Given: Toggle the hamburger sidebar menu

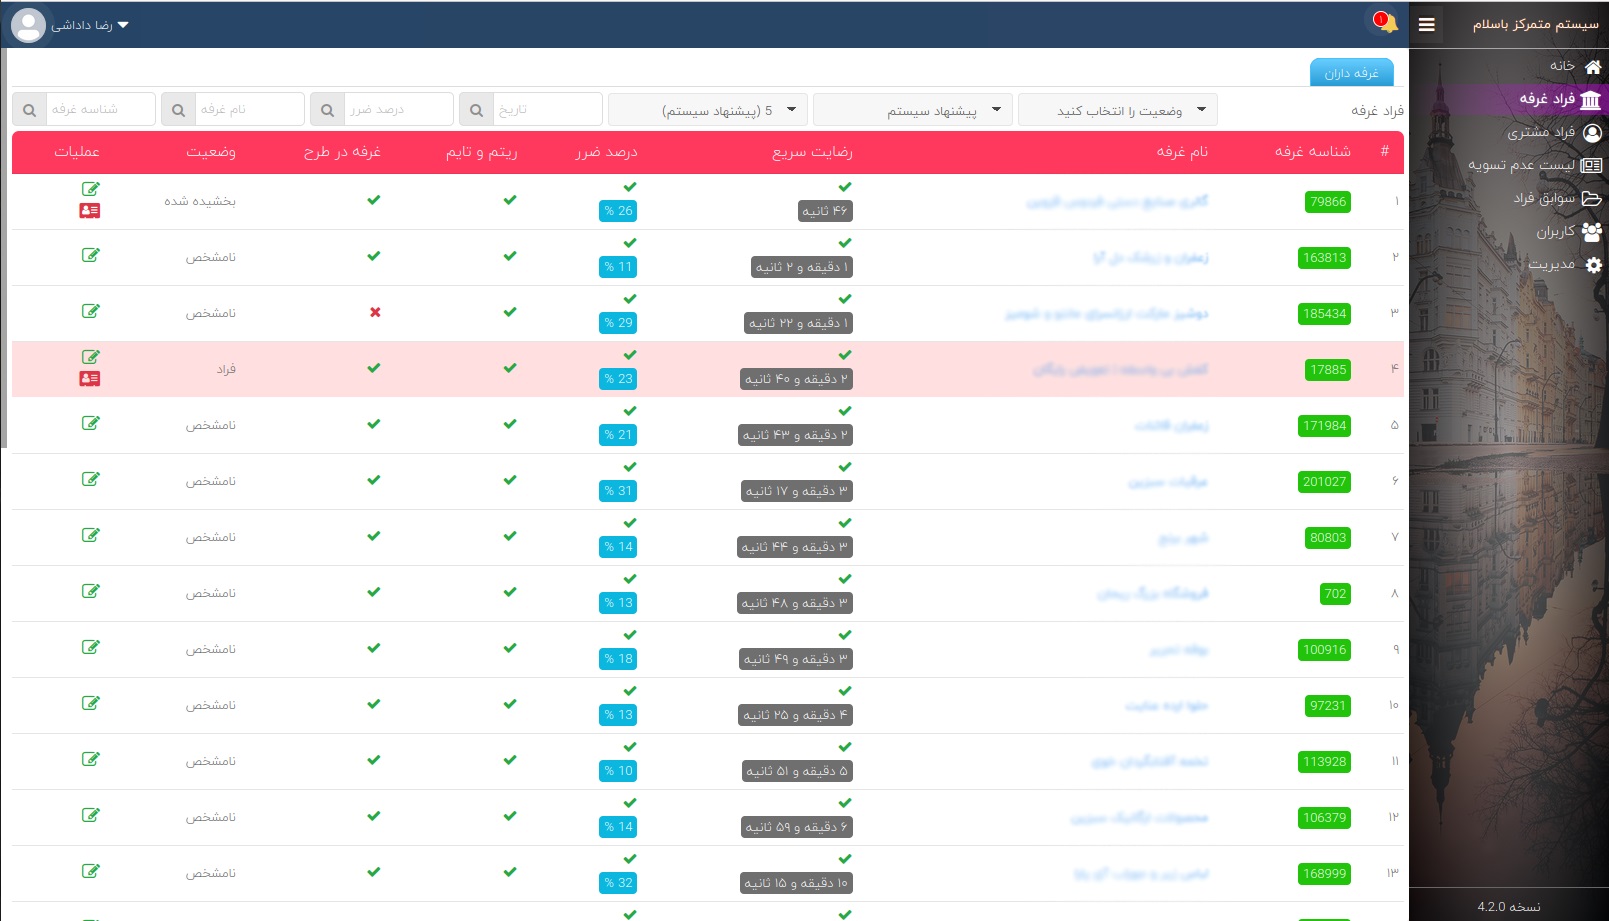Looking at the screenshot, I should 1427,25.
